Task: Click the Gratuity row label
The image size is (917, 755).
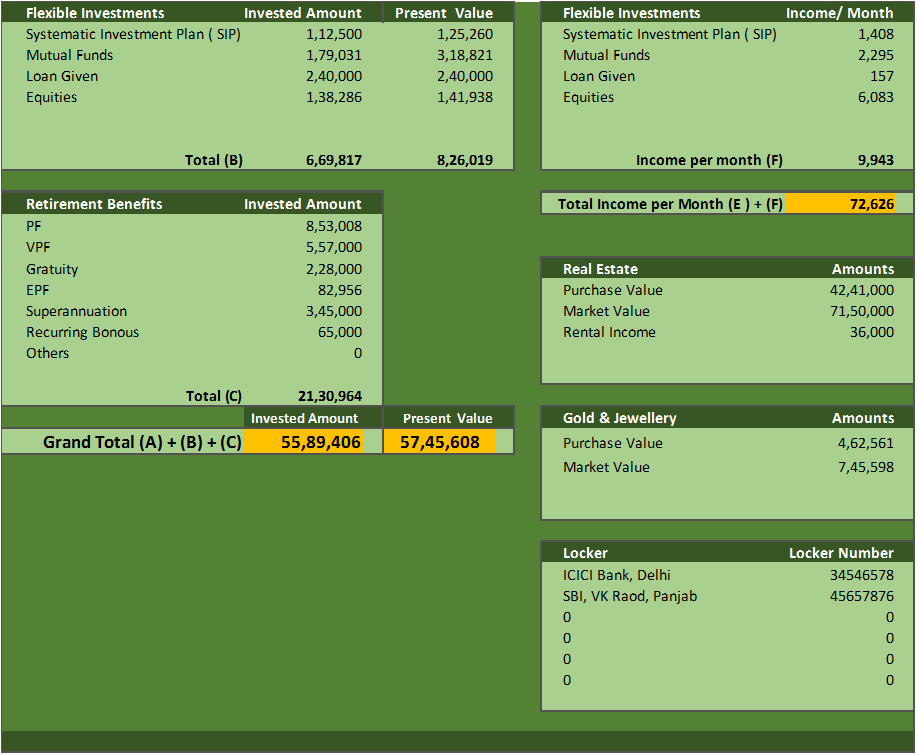Action: coord(51,270)
